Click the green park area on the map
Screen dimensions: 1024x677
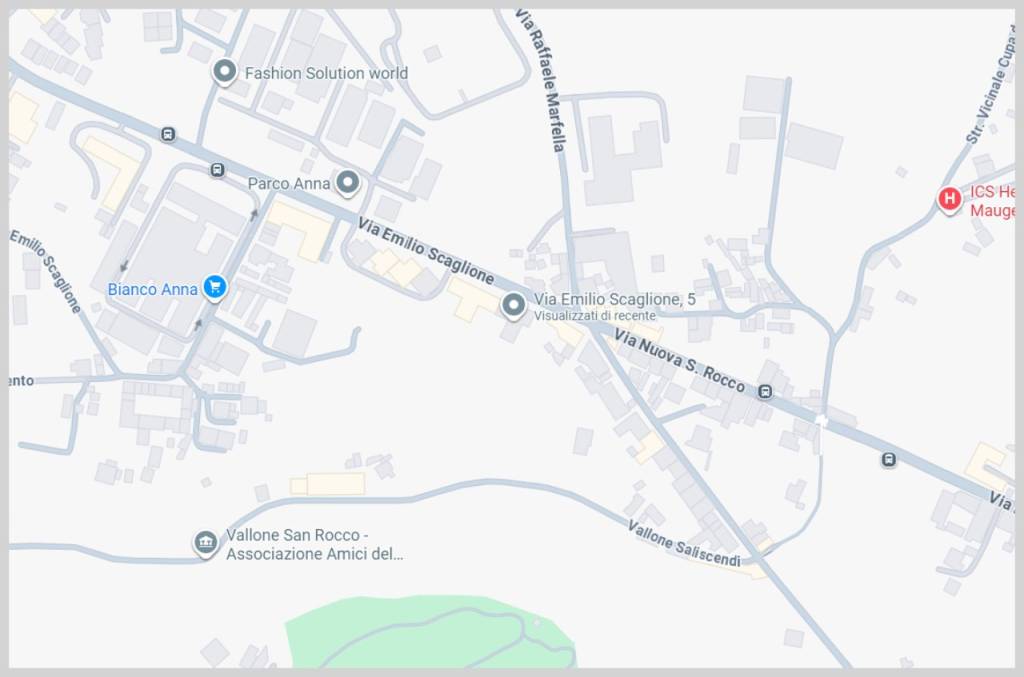(431, 632)
